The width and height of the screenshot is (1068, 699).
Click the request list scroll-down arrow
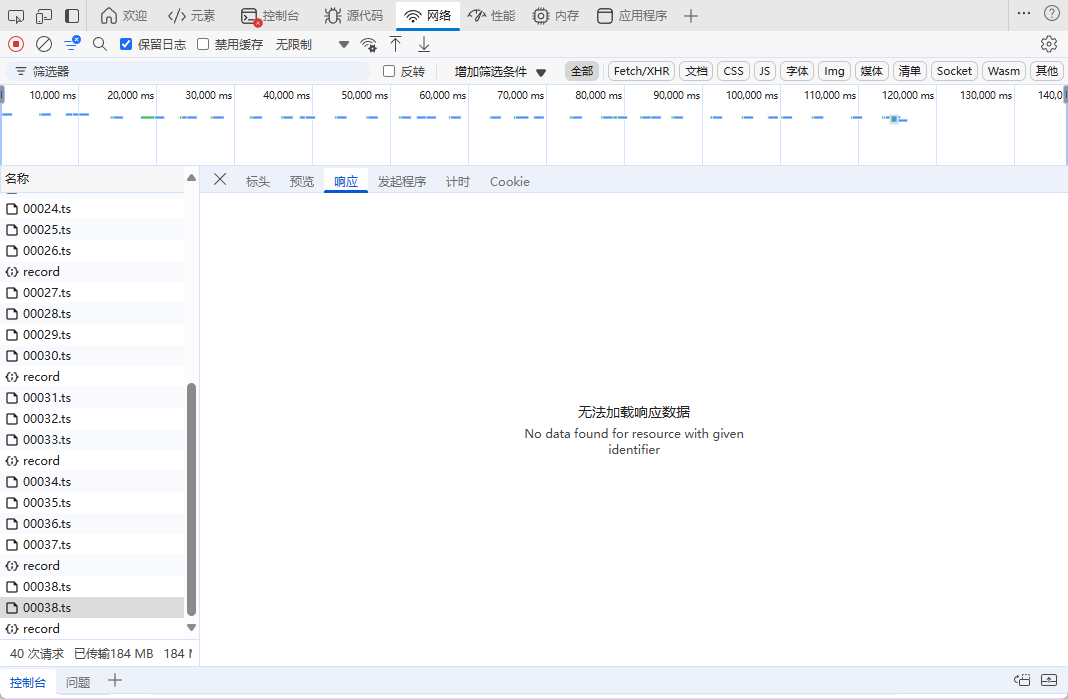pos(191,627)
